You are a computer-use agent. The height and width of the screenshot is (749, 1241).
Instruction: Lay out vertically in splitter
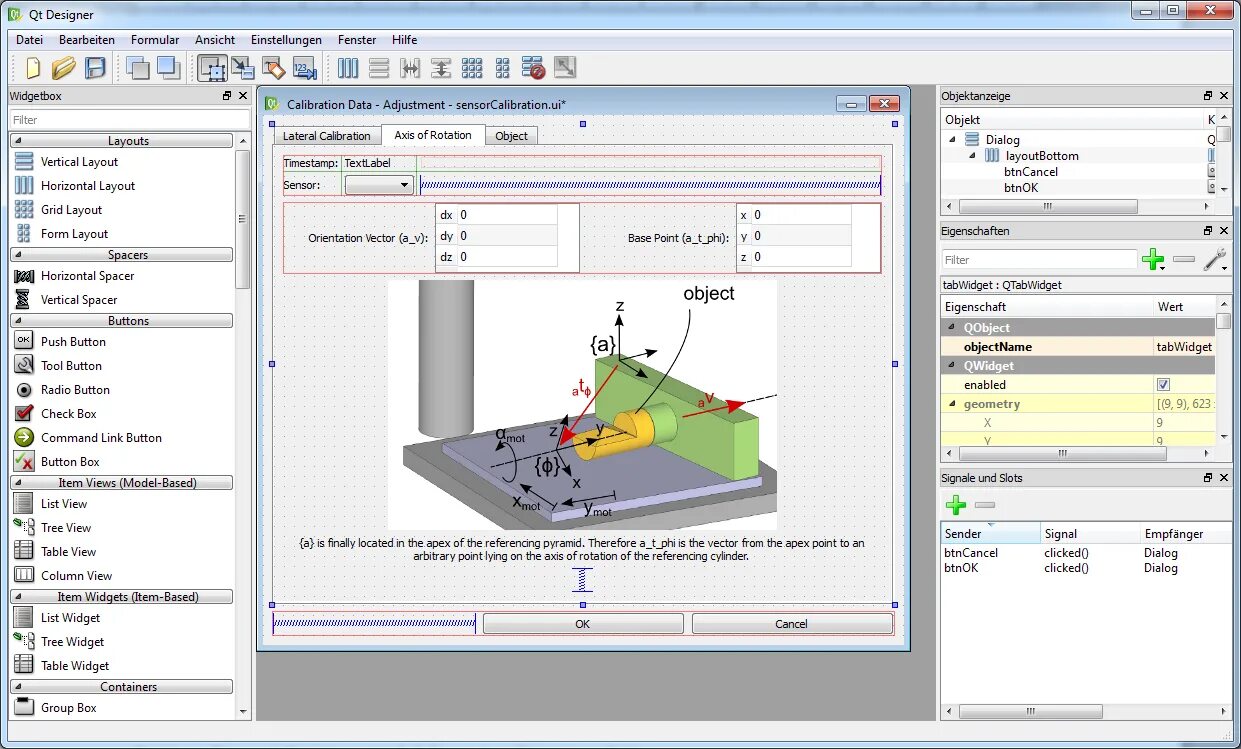tap(441, 68)
